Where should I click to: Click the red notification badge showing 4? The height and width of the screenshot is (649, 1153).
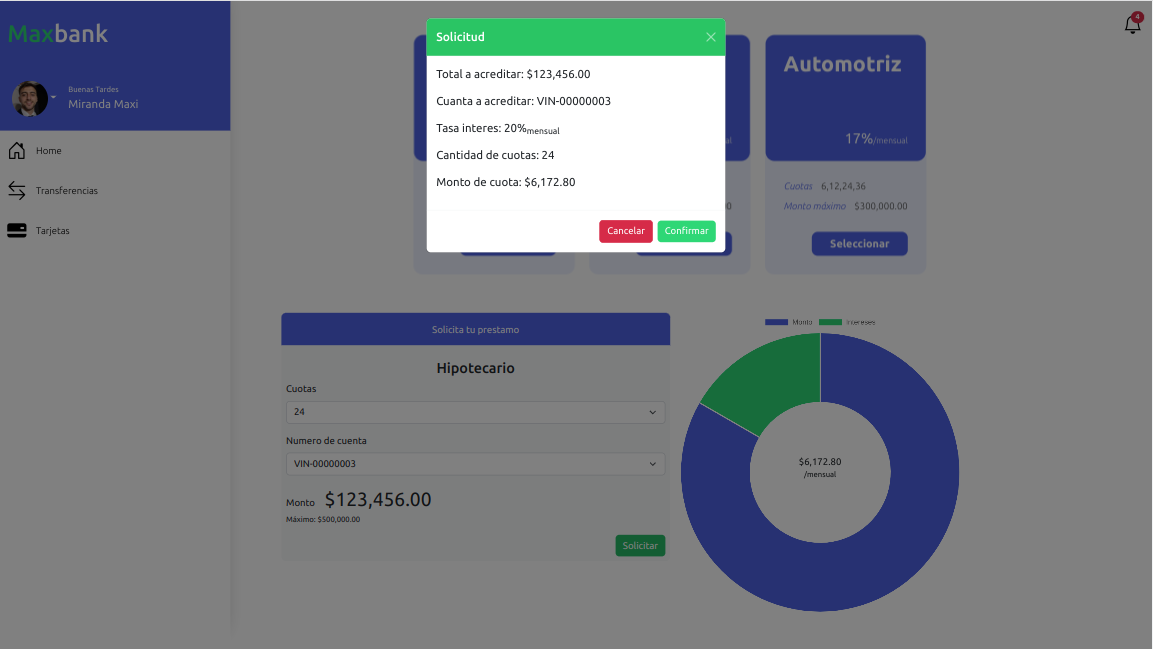point(1136,16)
